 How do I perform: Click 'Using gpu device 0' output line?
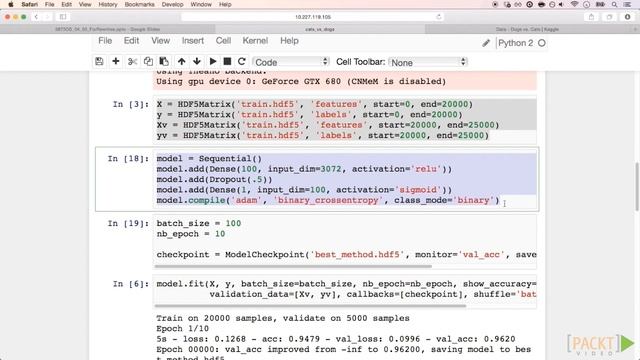[x=301, y=81]
